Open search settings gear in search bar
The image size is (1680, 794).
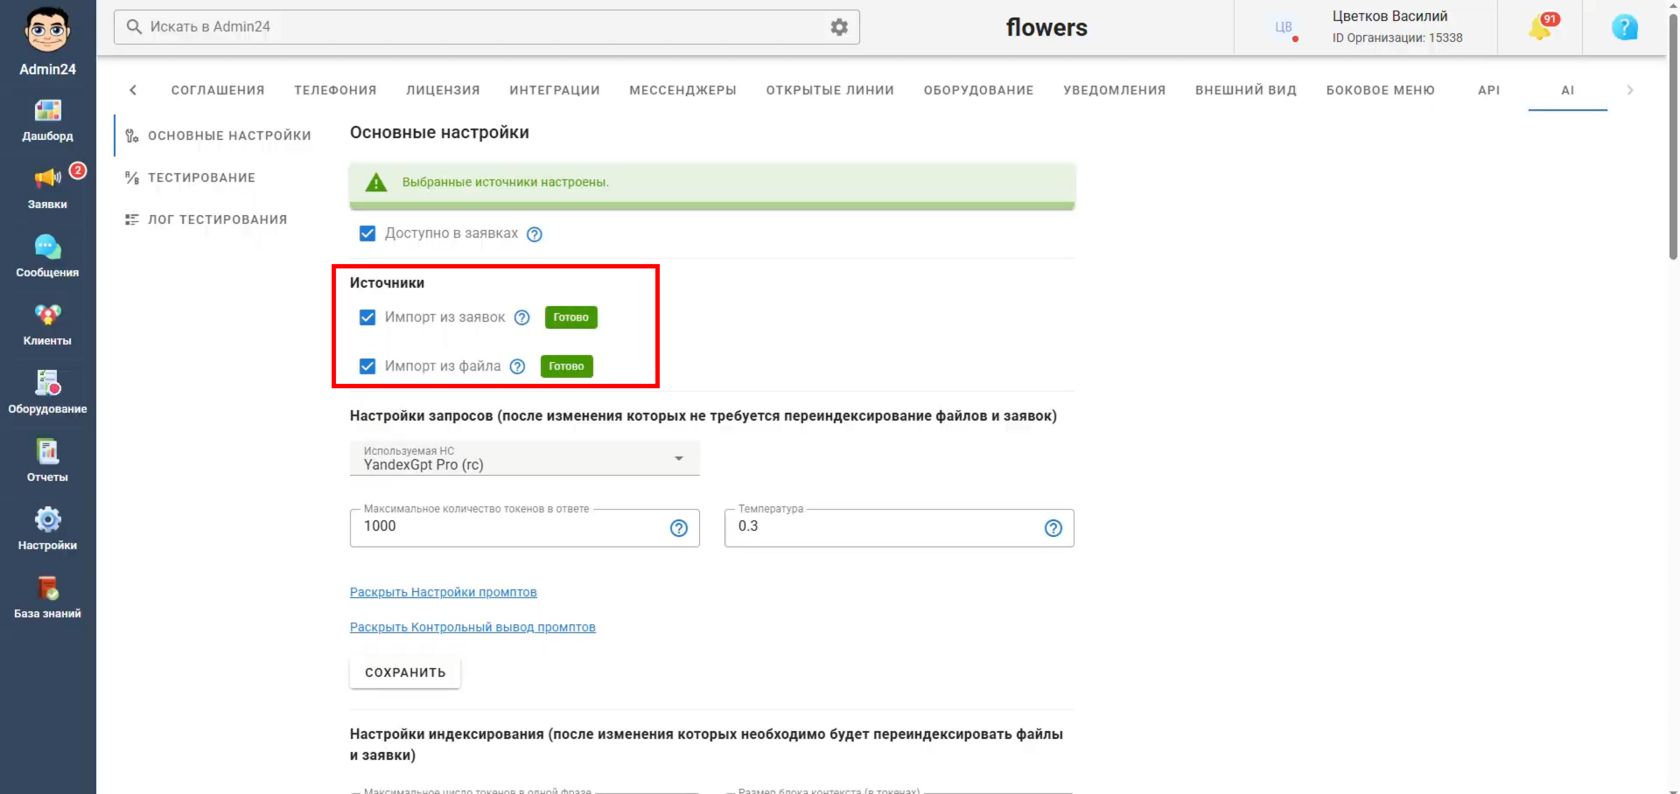(x=839, y=27)
